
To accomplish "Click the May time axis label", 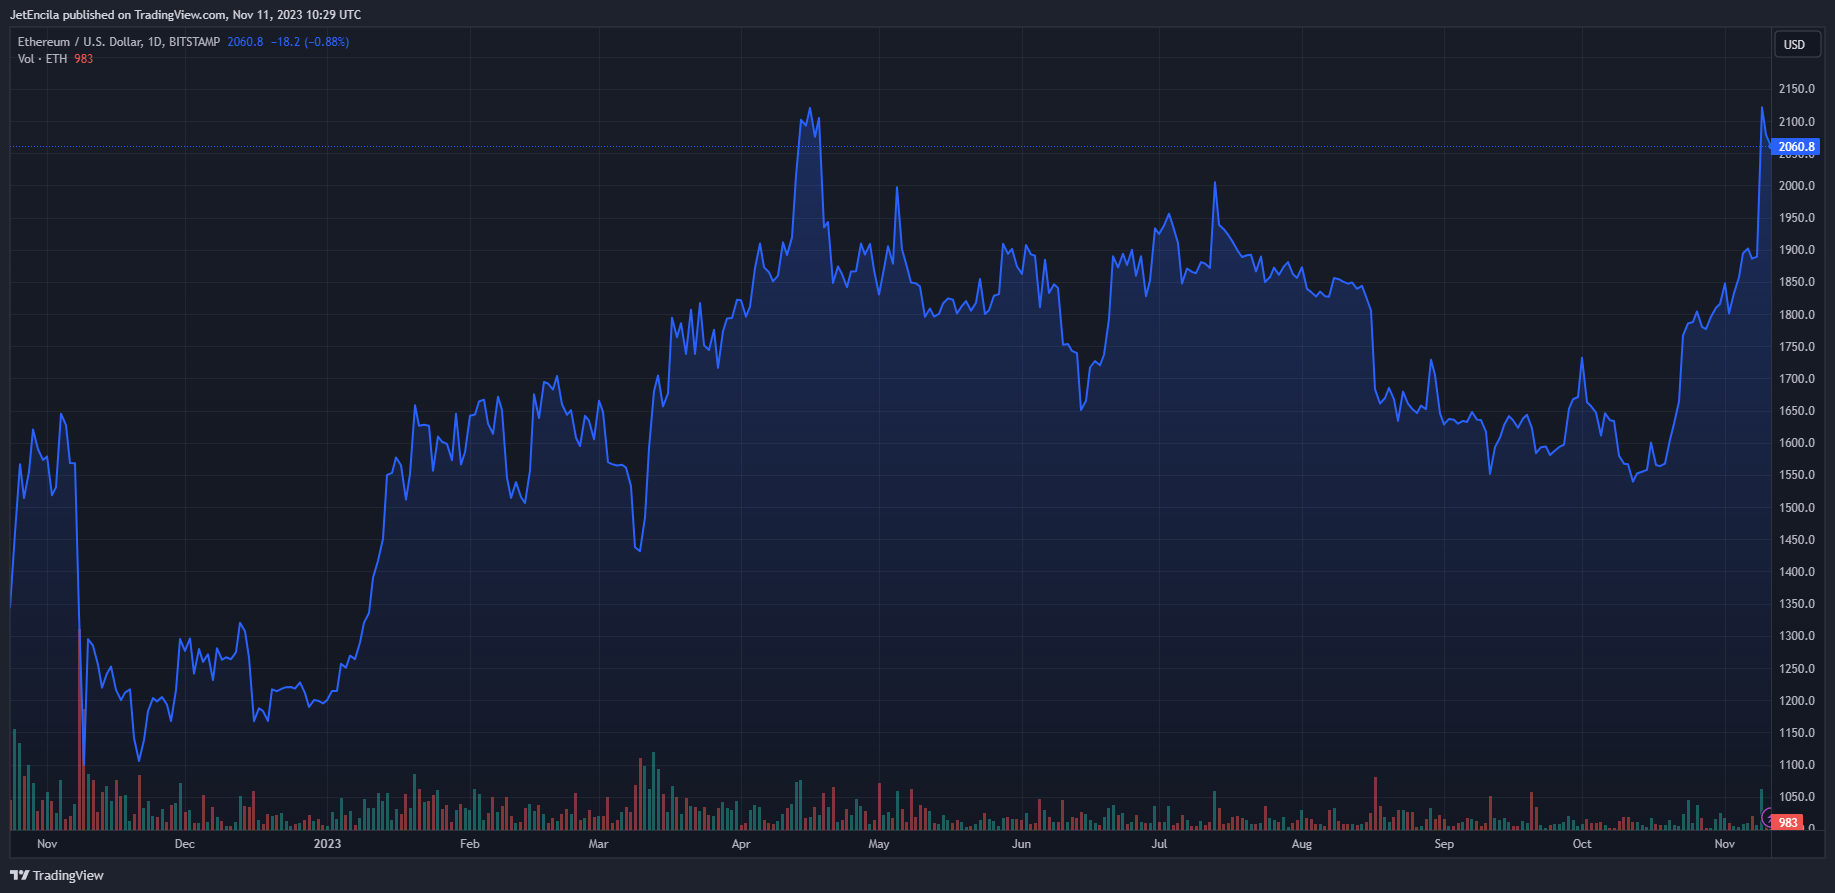I will tap(879, 844).
